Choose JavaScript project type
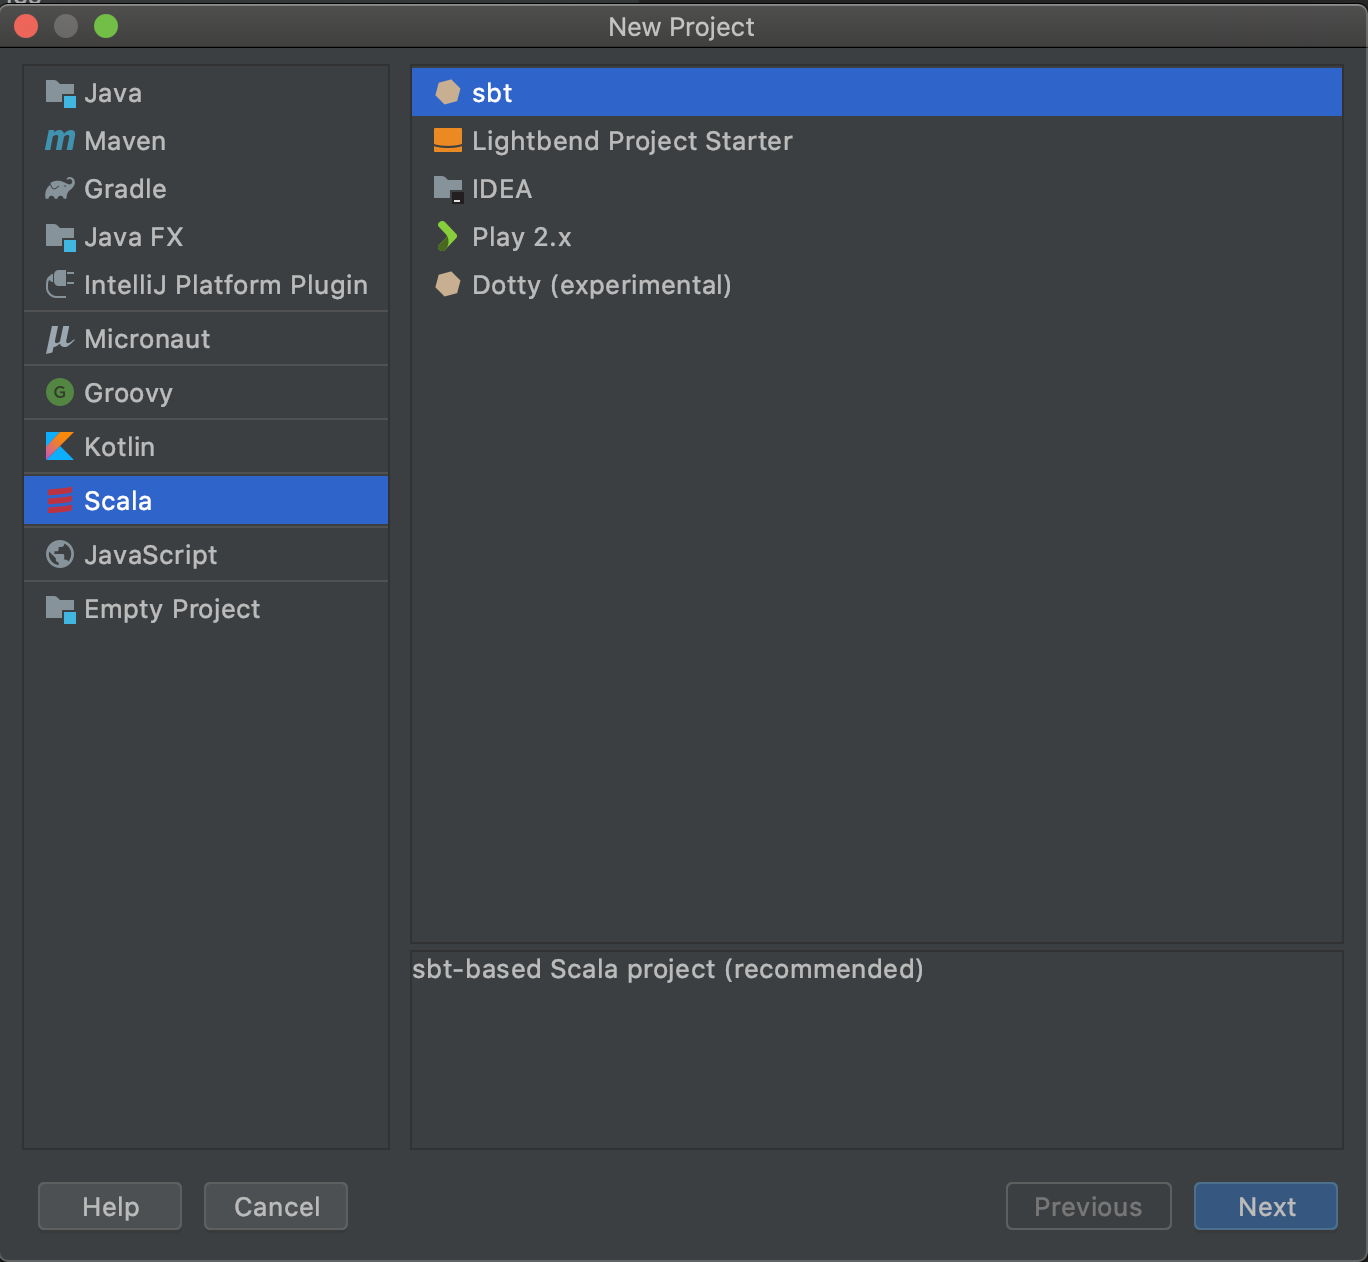This screenshot has width=1368, height=1262. (x=206, y=555)
